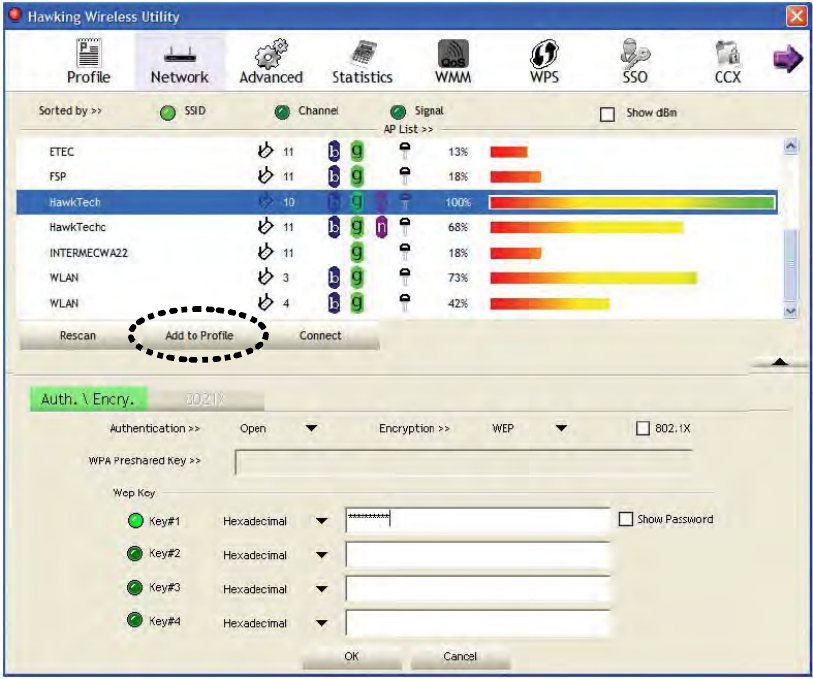This screenshot has width=813, height=679.
Task: Switch to the Auth. \ Encry. tab
Action: tap(88, 399)
